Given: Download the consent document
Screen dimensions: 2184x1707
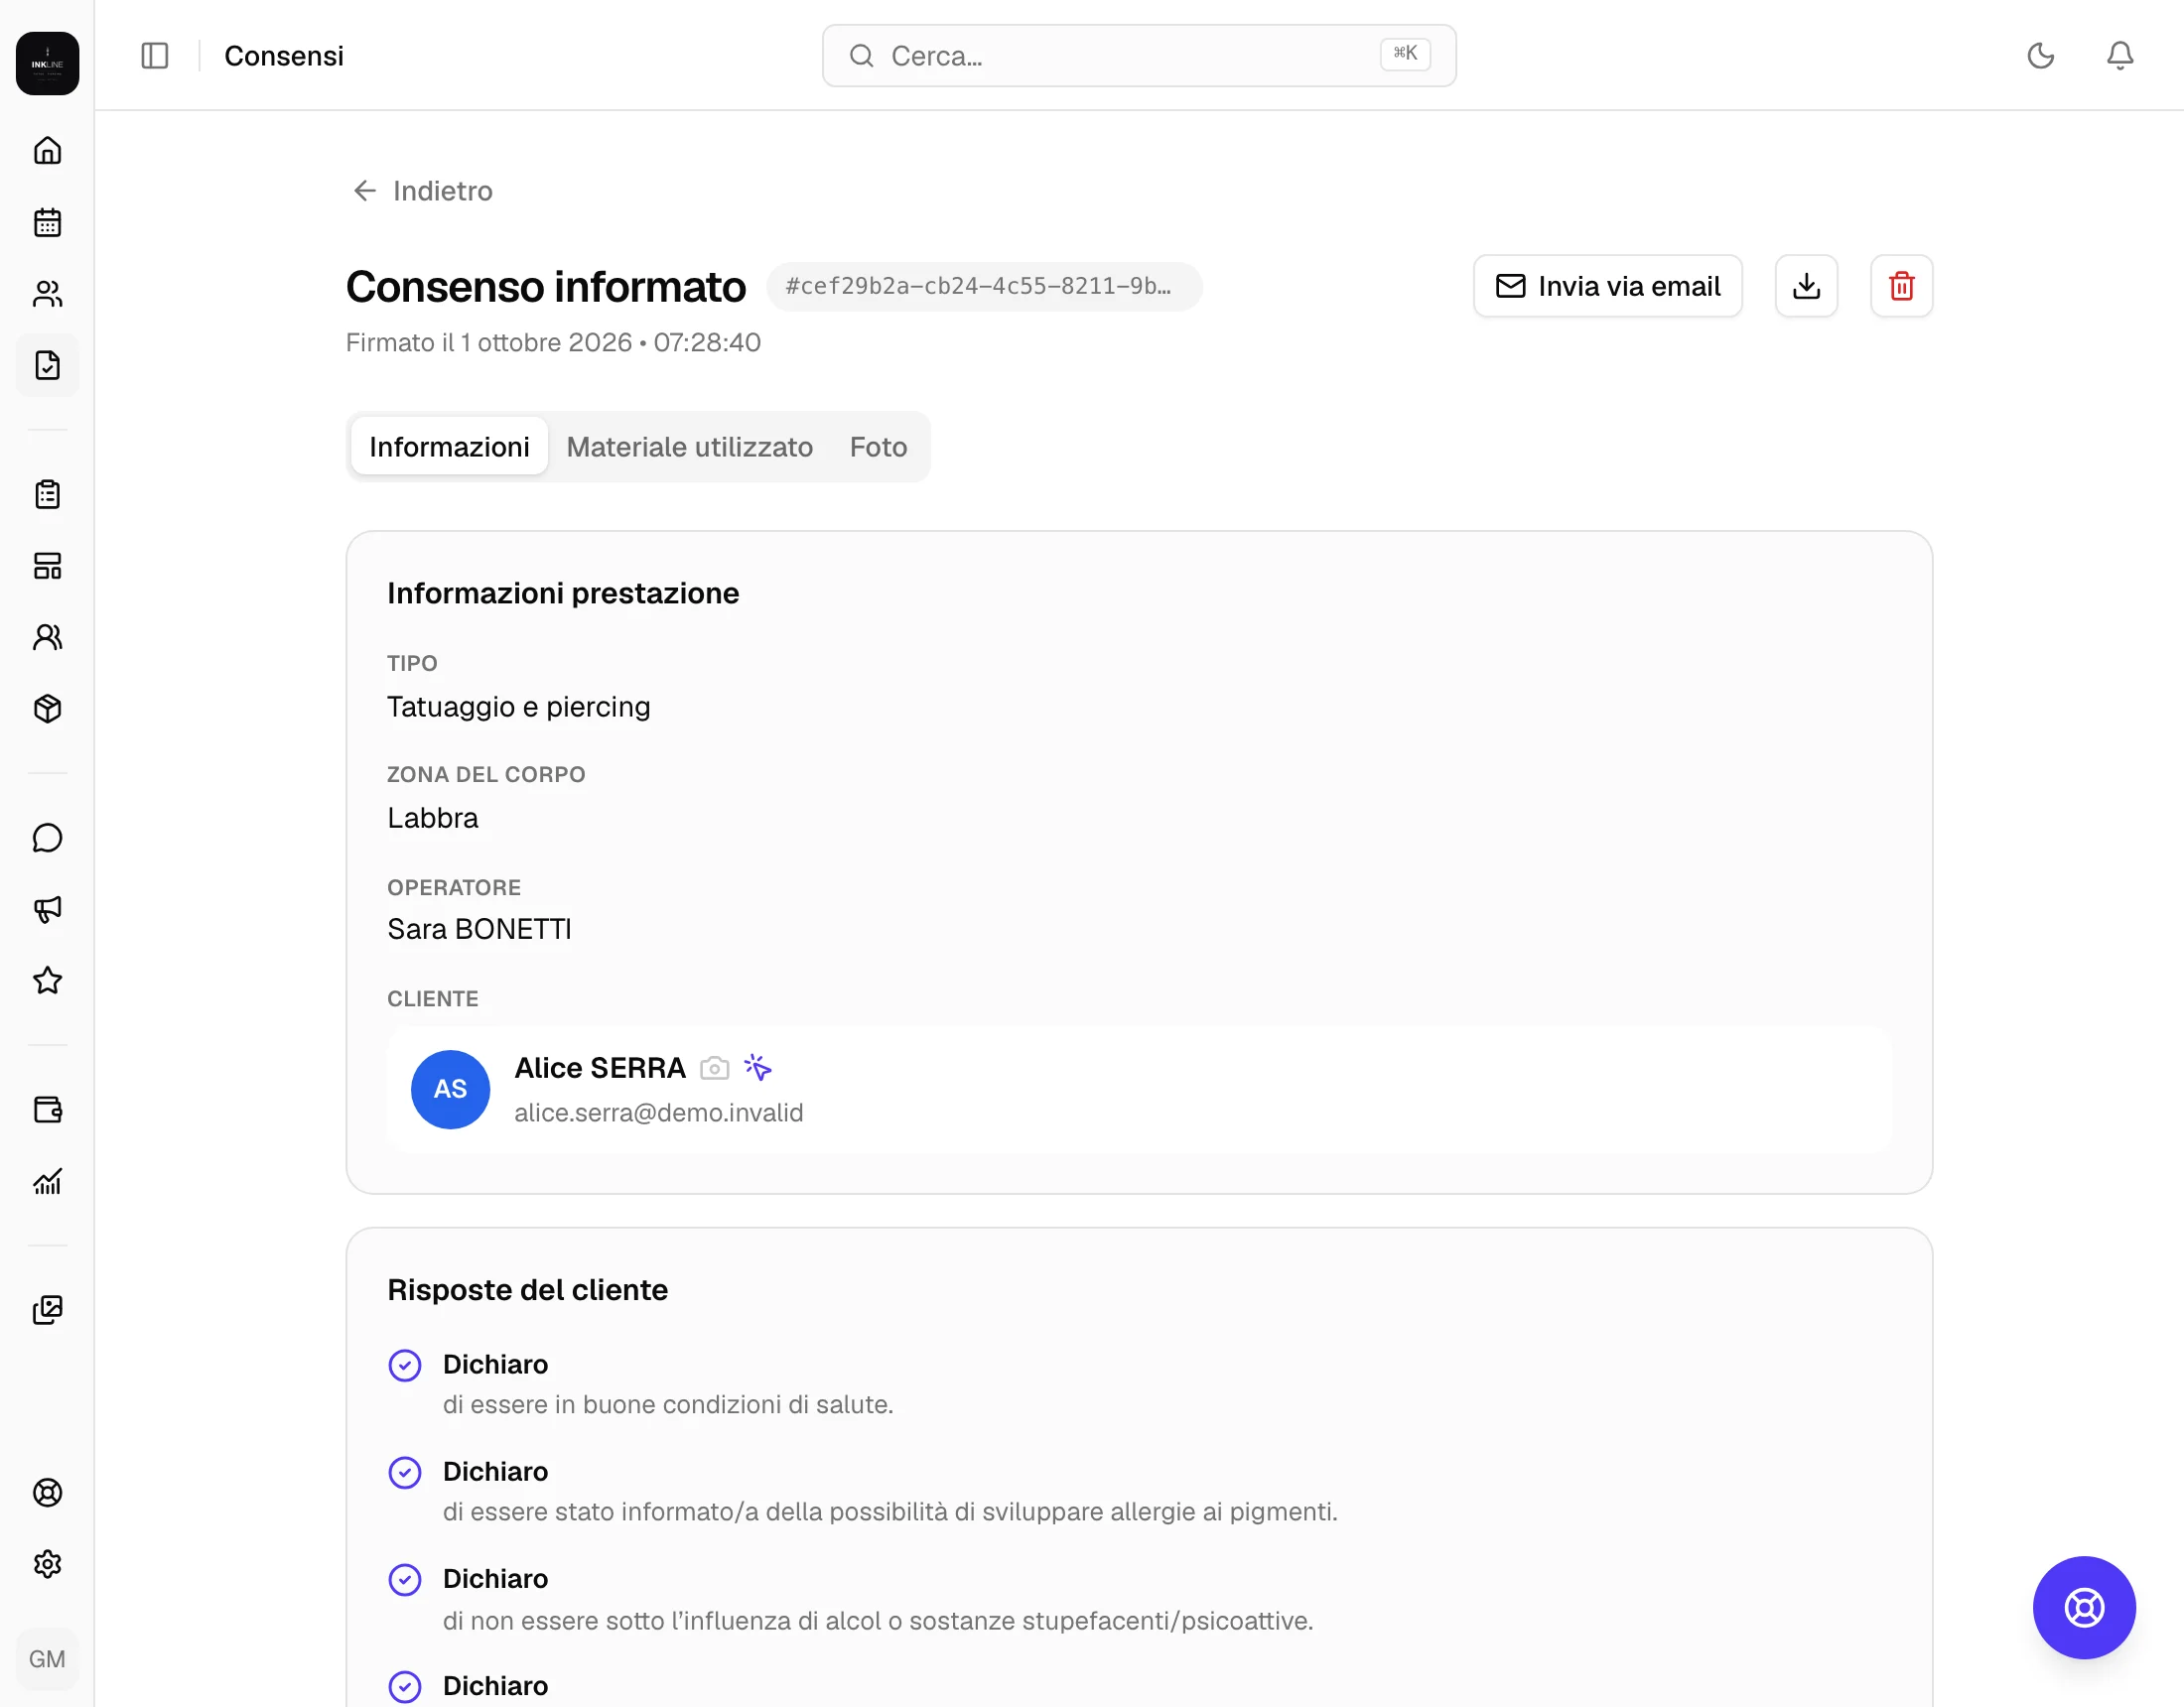Looking at the screenshot, I should 1806,286.
